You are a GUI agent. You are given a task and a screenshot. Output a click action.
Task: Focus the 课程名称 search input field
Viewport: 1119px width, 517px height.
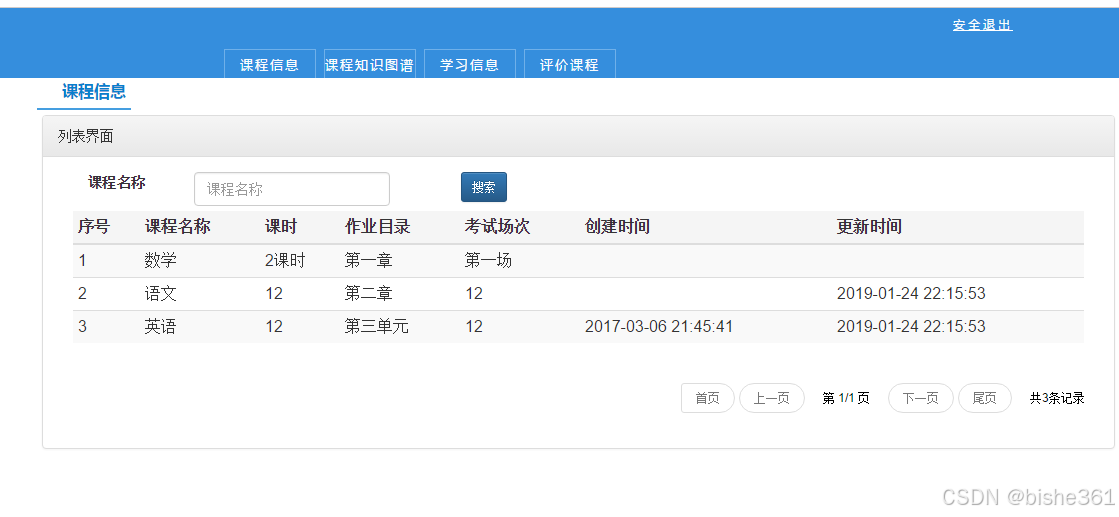[292, 189]
